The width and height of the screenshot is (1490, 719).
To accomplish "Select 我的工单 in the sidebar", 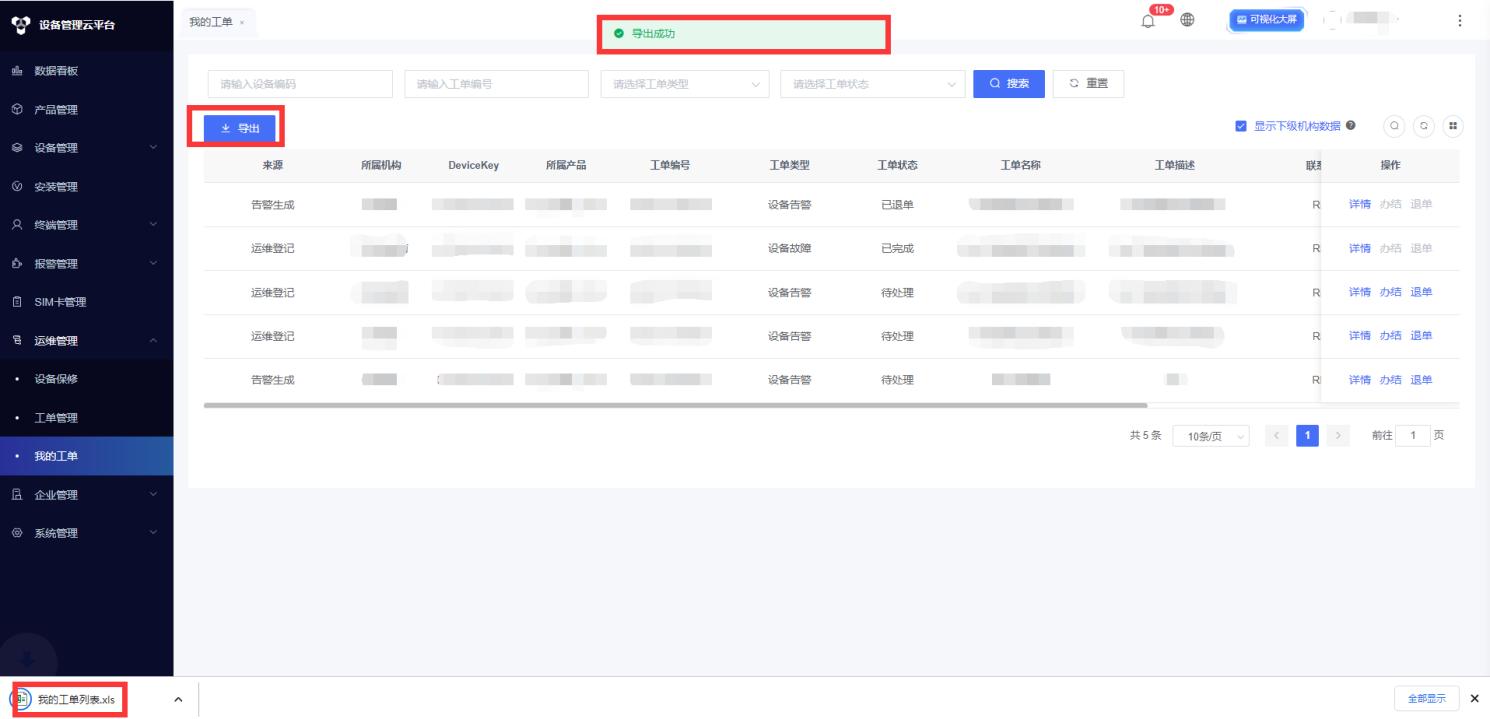I will (x=86, y=456).
